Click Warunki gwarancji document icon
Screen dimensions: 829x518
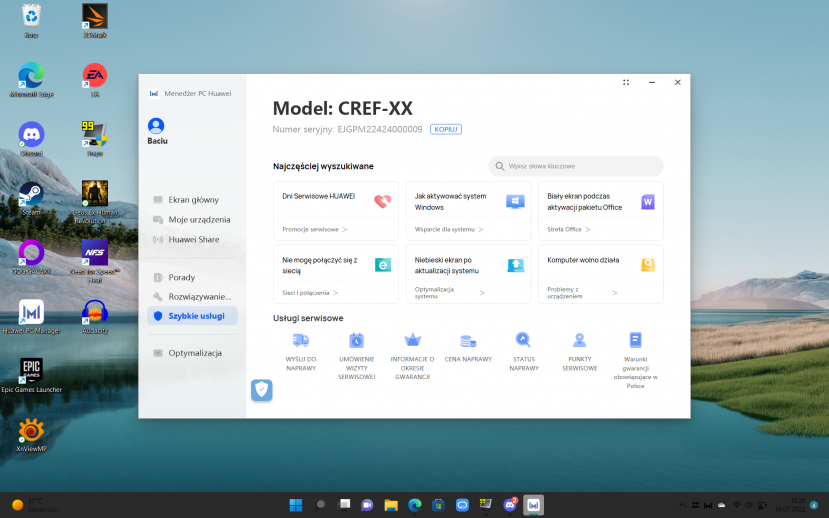[635, 340]
